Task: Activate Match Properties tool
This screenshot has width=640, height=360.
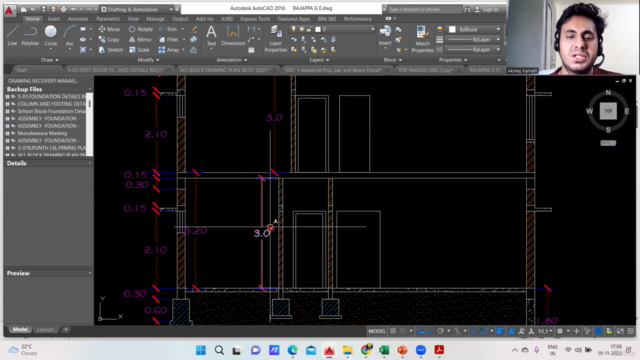Action: coord(422,39)
